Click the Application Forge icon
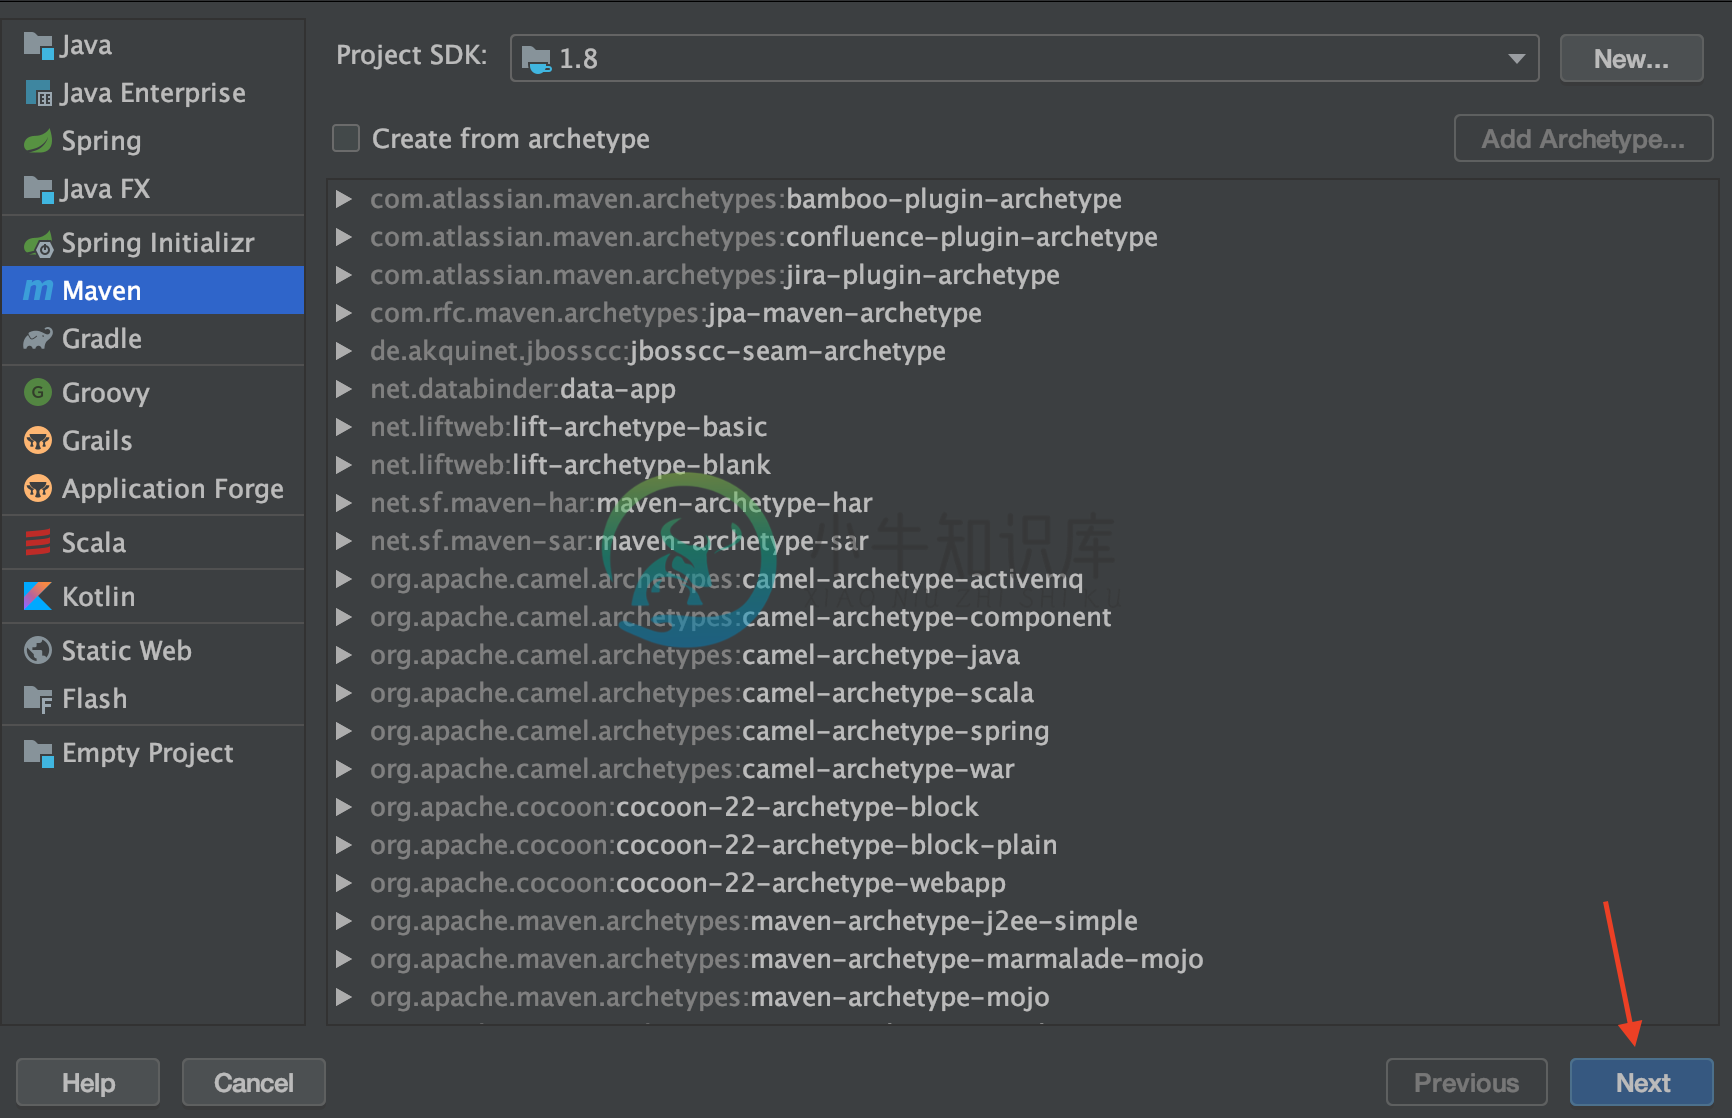The height and width of the screenshot is (1118, 1732). click(x=38, y=488)
